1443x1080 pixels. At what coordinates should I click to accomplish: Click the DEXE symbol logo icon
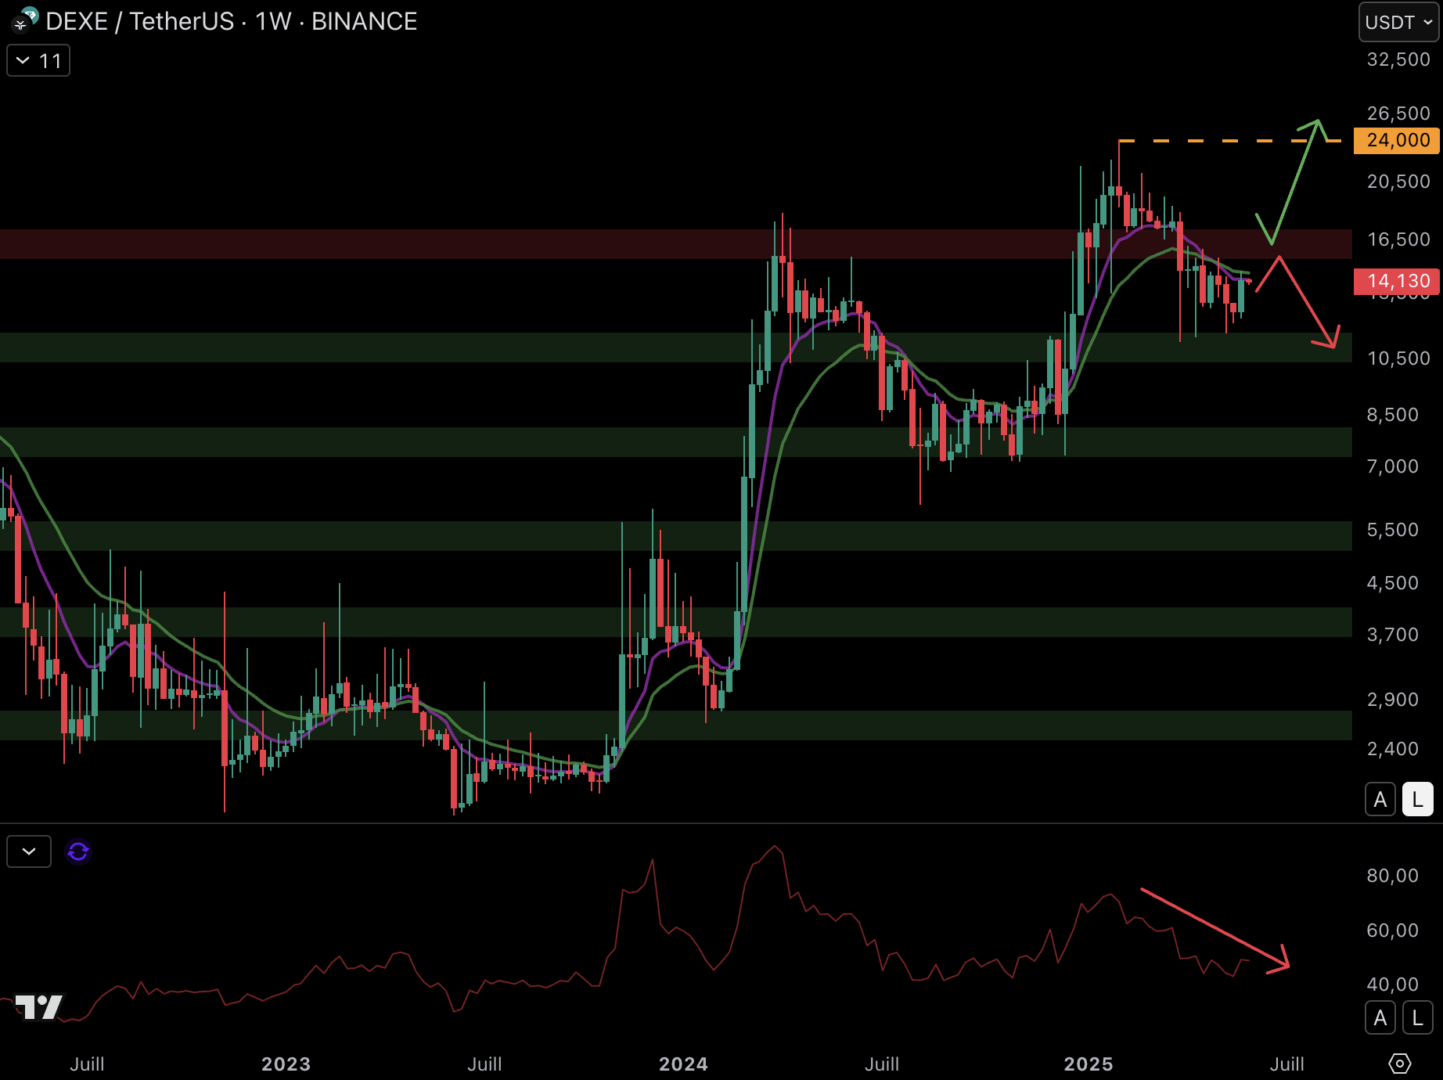pyautogui.click(x=24, y=20)
